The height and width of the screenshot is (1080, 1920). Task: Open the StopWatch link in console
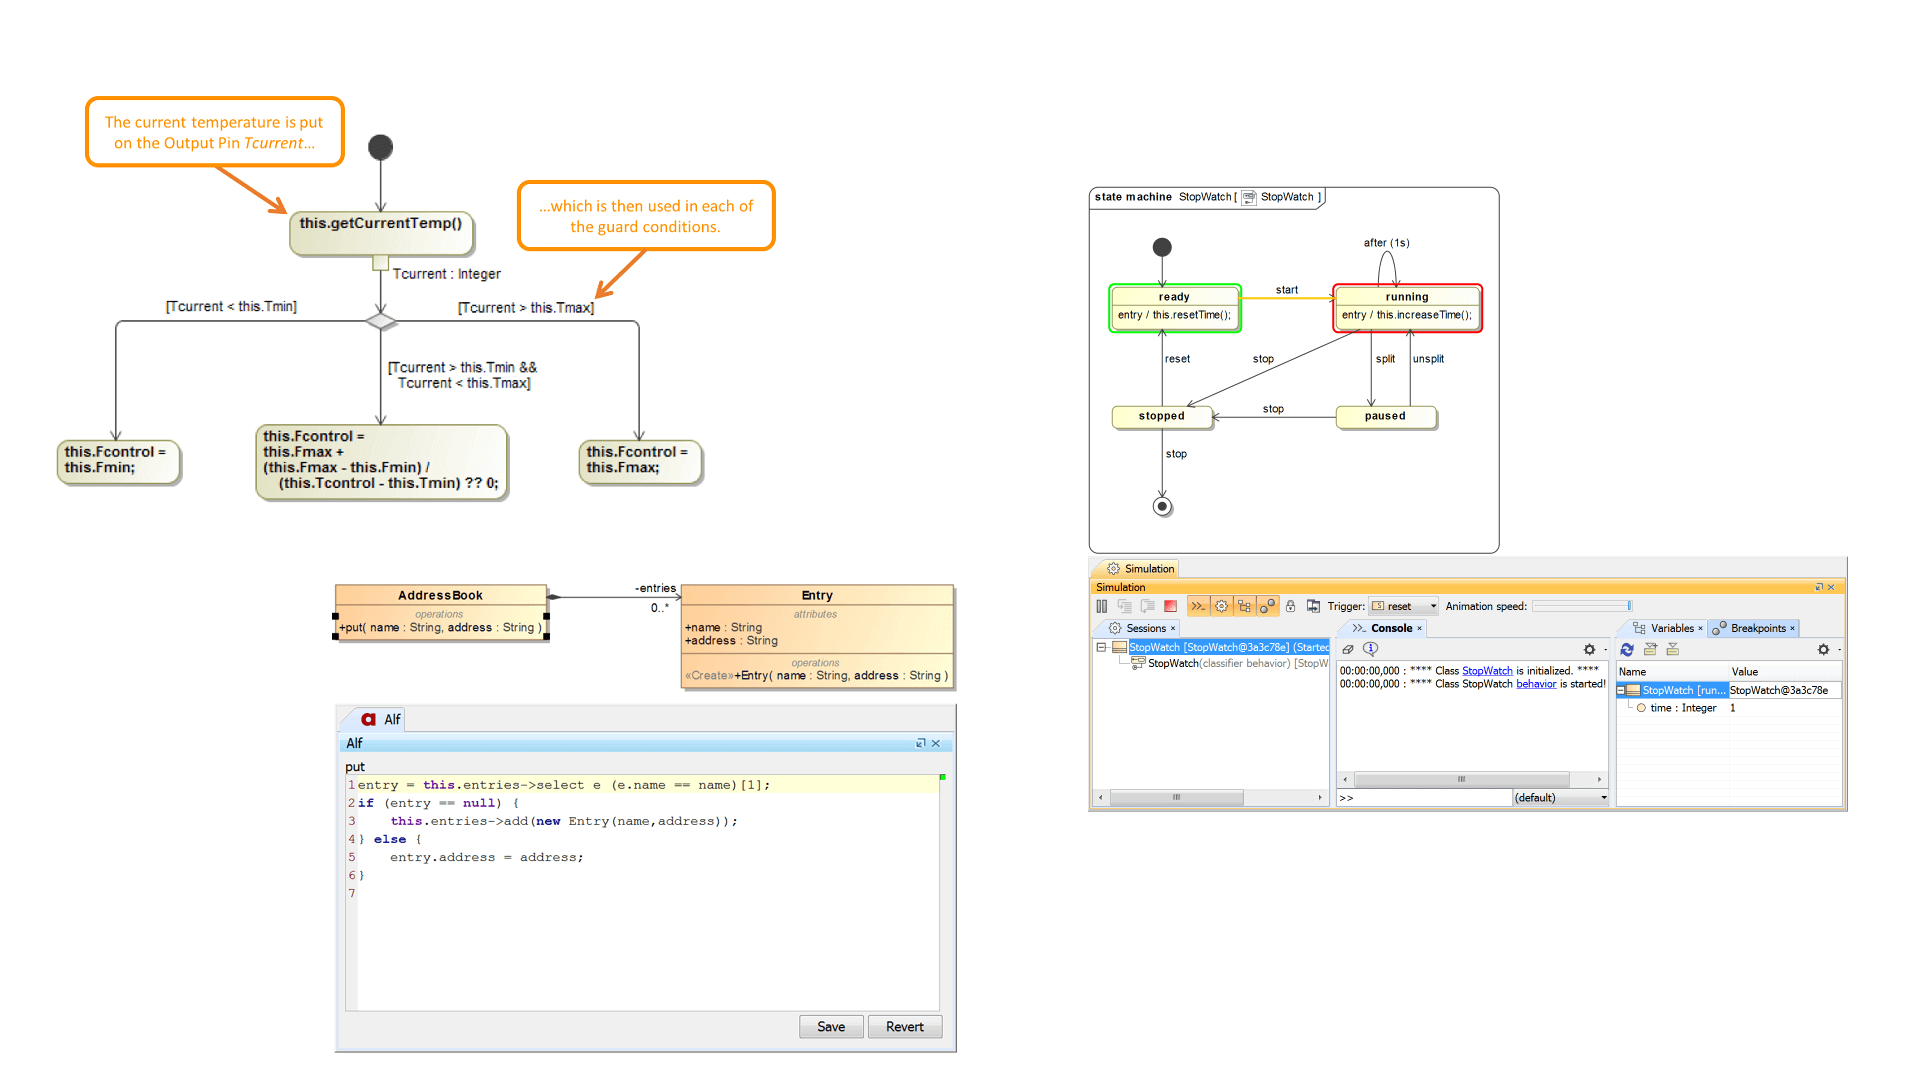tap(1487, 671)
